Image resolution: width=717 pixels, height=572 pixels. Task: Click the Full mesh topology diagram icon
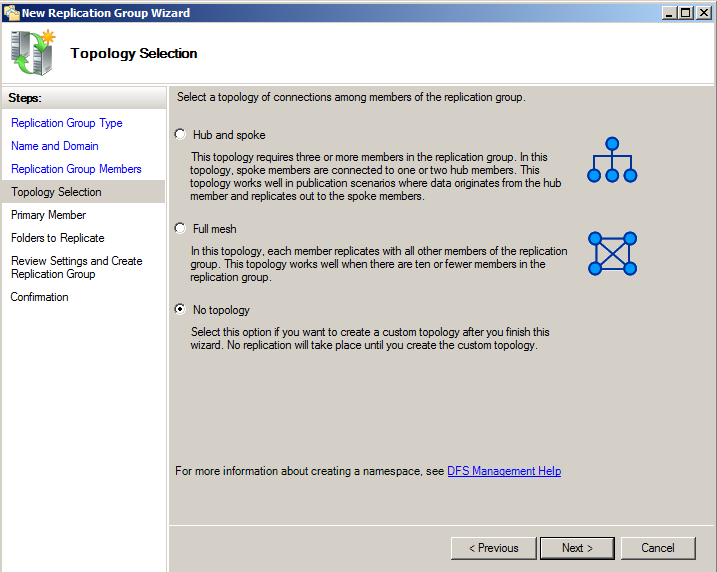(x=612, y=253)
